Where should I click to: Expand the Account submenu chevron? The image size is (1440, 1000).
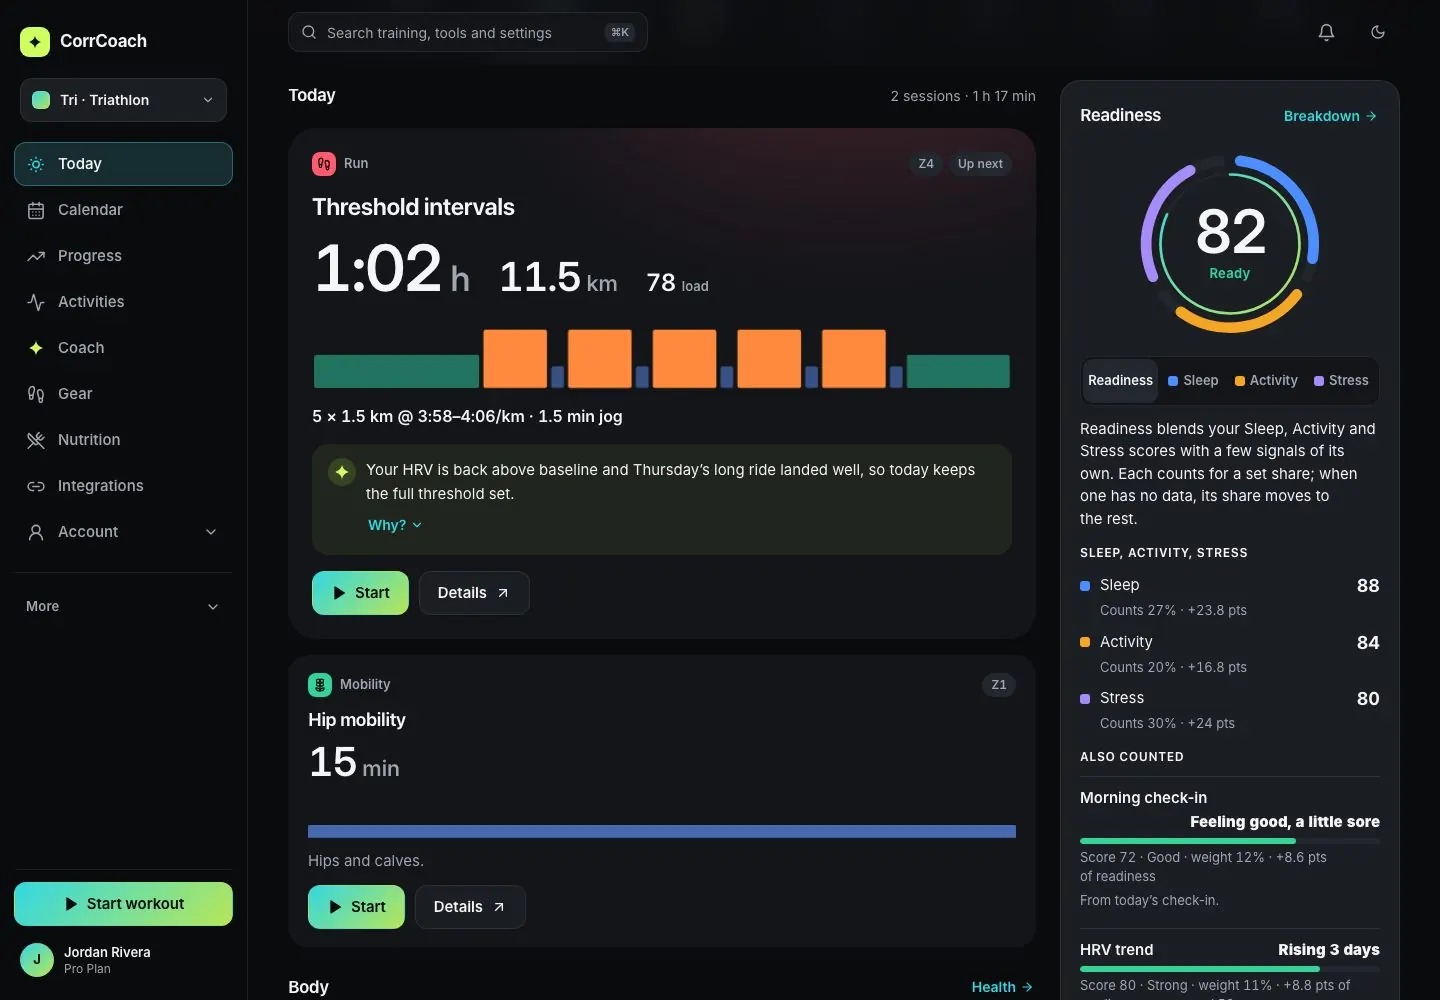pos(211,532)
